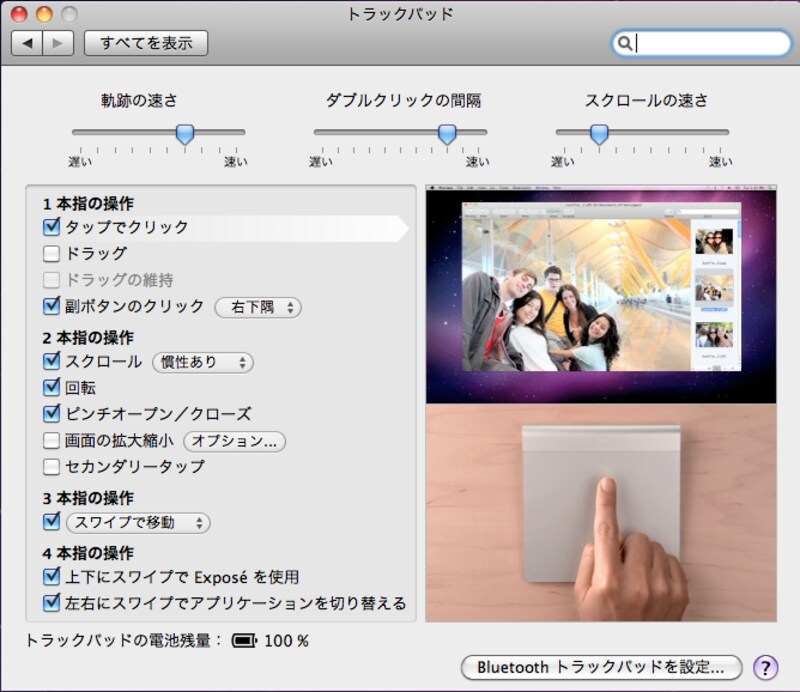
Task: Click the すべてを表示 button
Action: point(145,42)
